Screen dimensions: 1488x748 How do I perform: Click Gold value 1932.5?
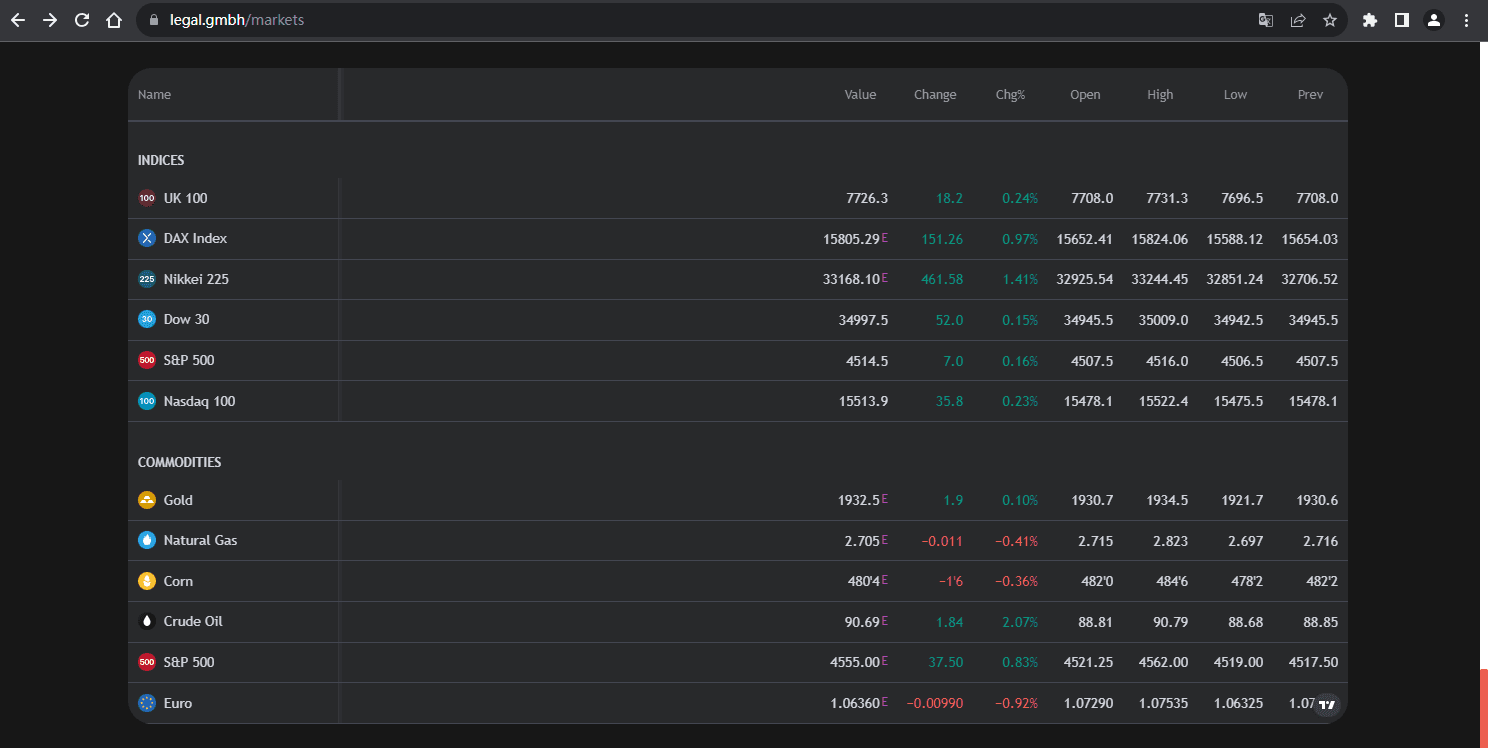click(x=859, y=500)
